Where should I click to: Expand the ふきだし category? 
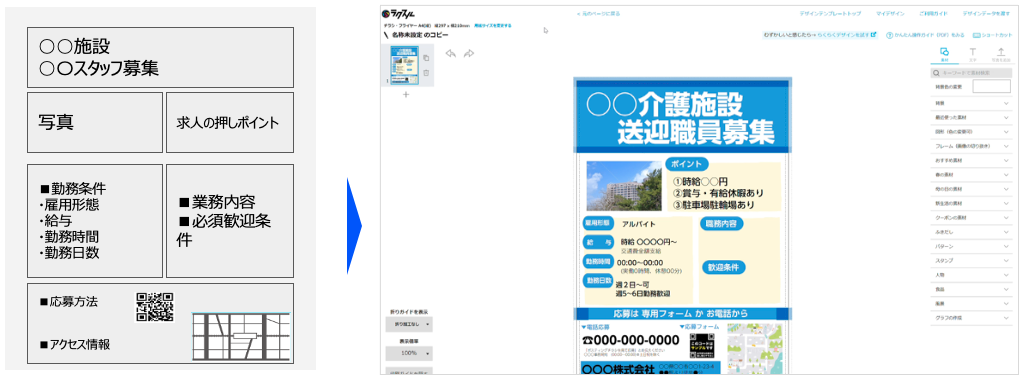tap(972, 232)
